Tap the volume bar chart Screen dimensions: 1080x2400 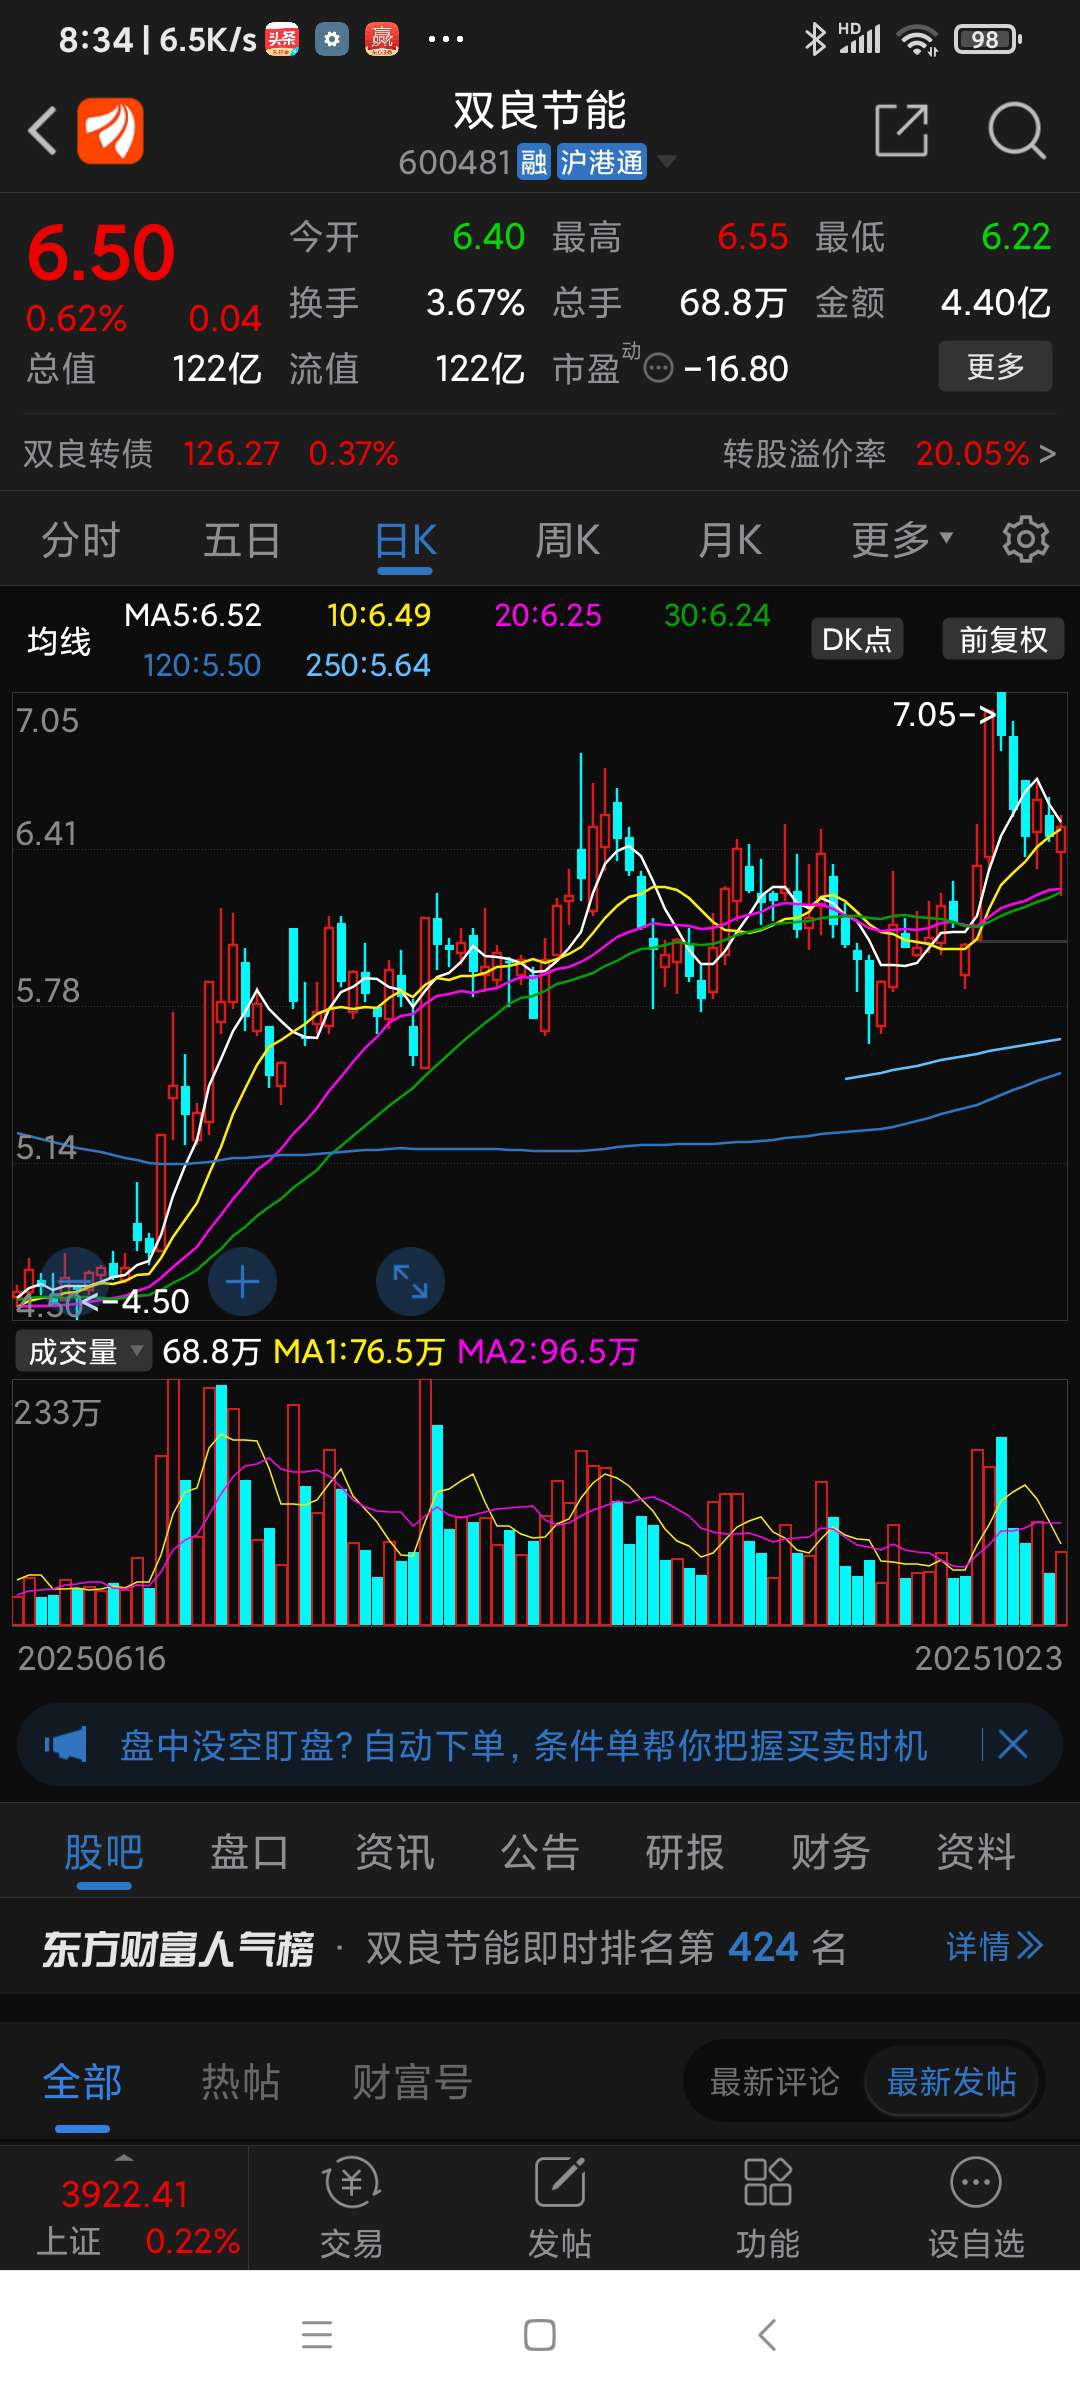coord(540,1502)
